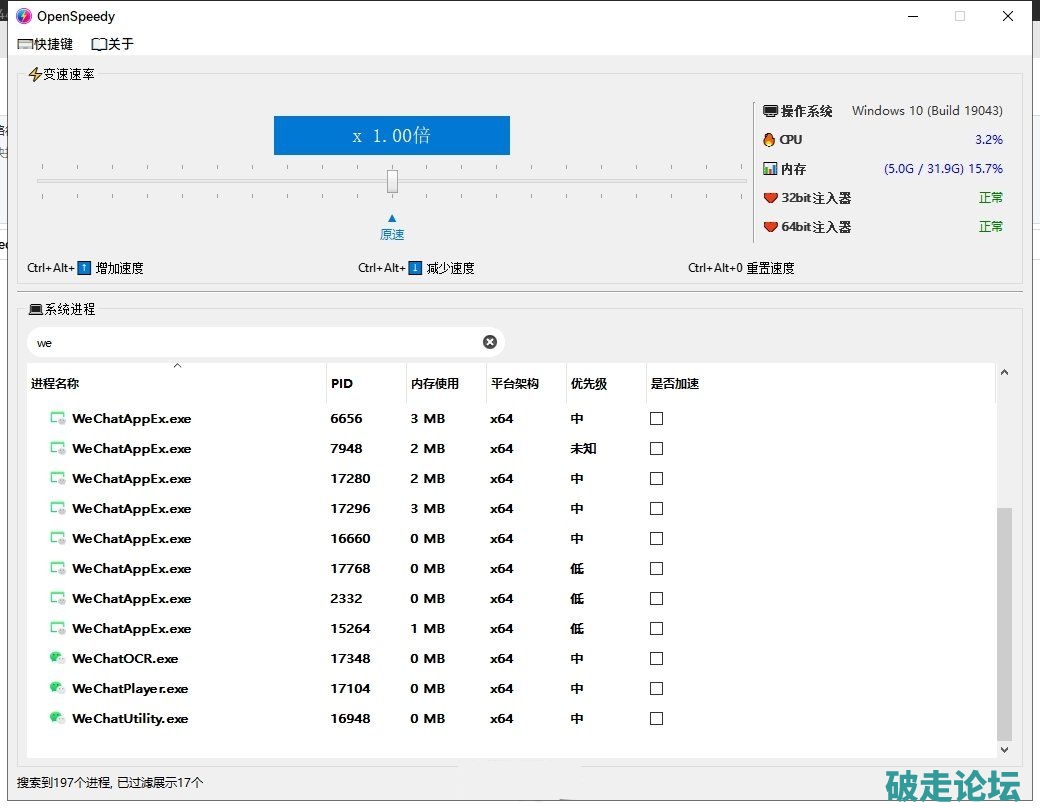The width and height of the screenshot is (1040, 808).
Task: Click the WeChatUtility.exe process icon
Action: coord(57,718)
